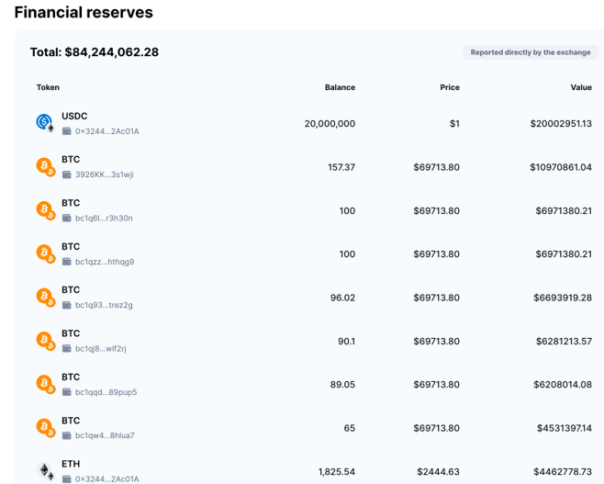Screen dimensions: 604x484
Task: Click the value $6281213.57
Action: (x=564, y=341)
